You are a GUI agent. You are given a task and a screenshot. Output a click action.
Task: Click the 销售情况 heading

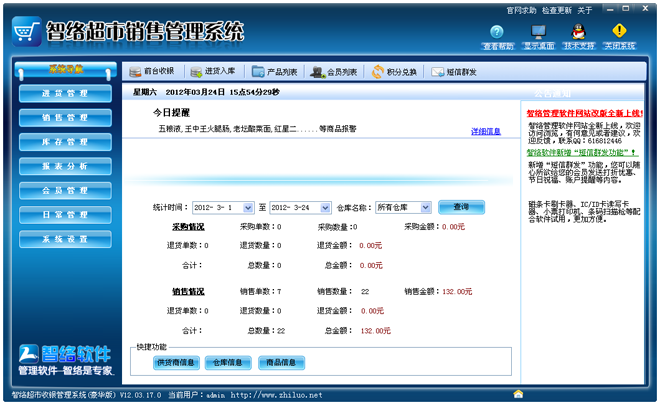point(188,291)
